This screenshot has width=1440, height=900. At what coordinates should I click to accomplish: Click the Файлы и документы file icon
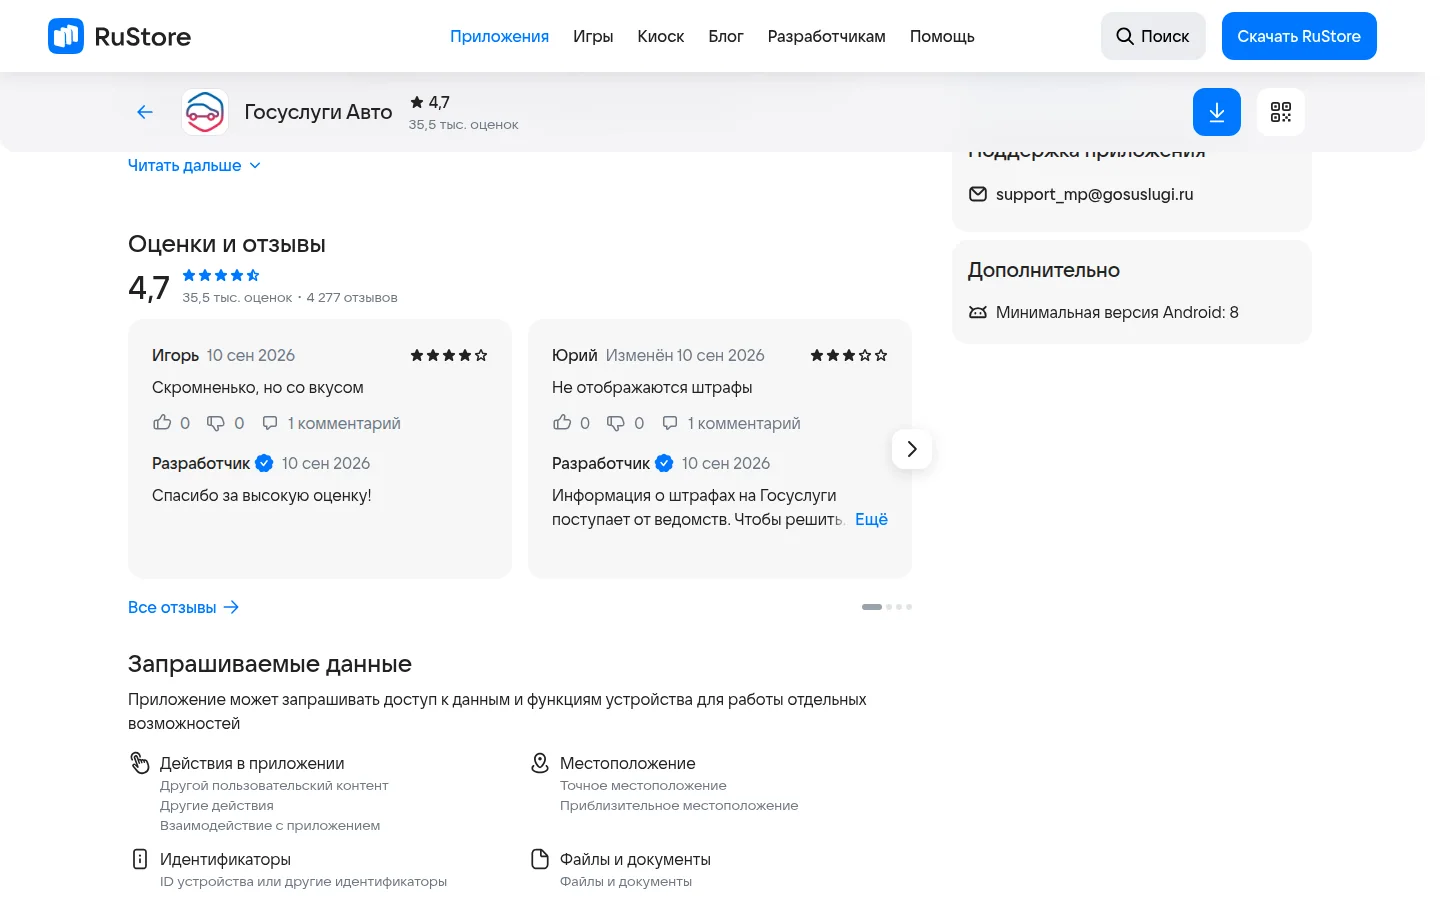(x=540, y=859)
